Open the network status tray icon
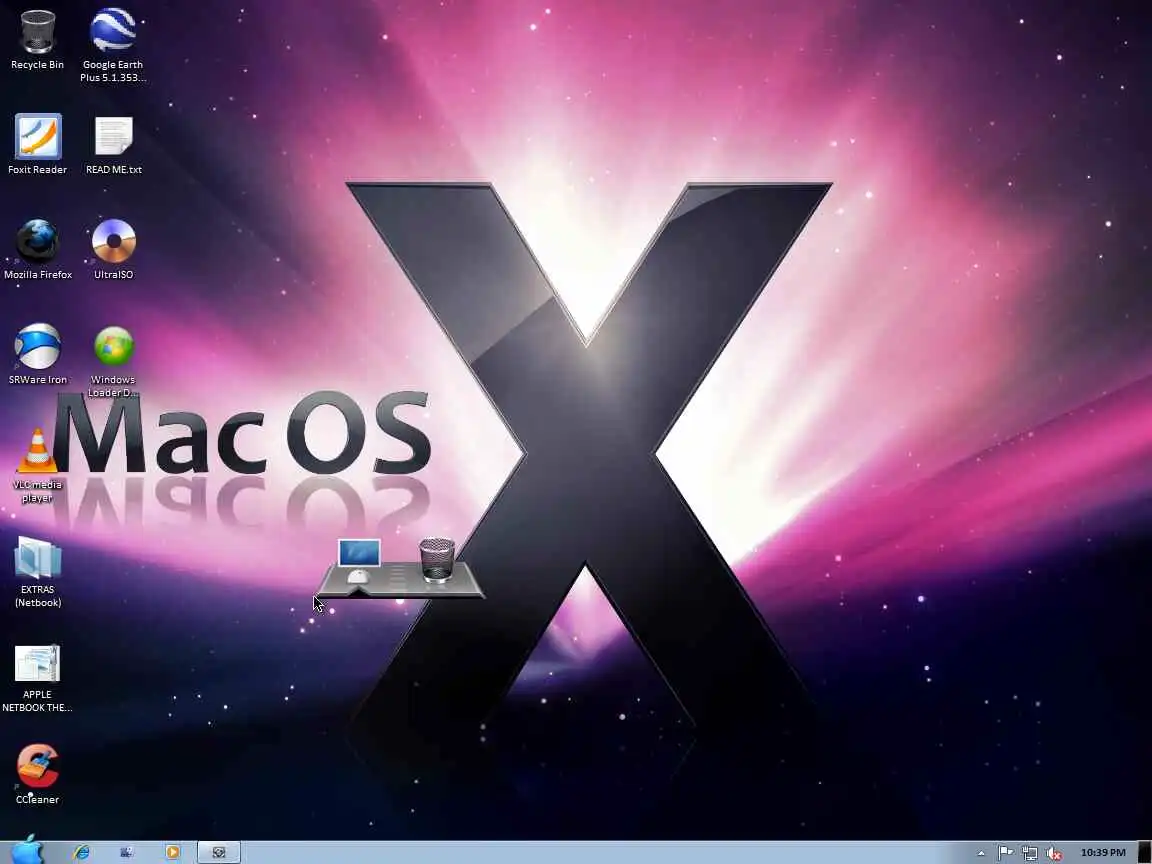 (x=1030, y=853)
